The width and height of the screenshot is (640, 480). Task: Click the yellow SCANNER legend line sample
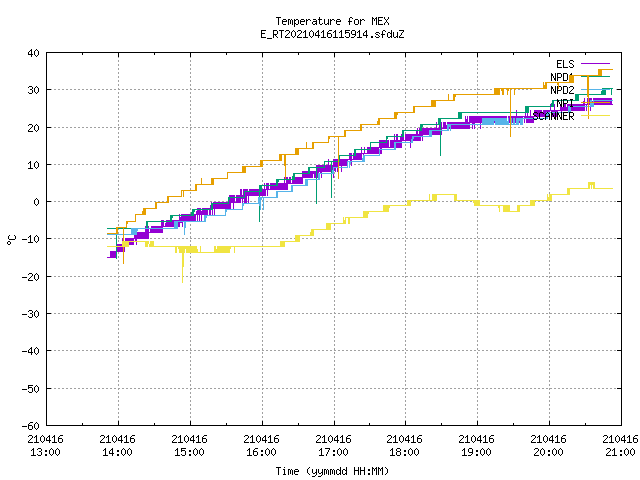click(x=596, y=116)
